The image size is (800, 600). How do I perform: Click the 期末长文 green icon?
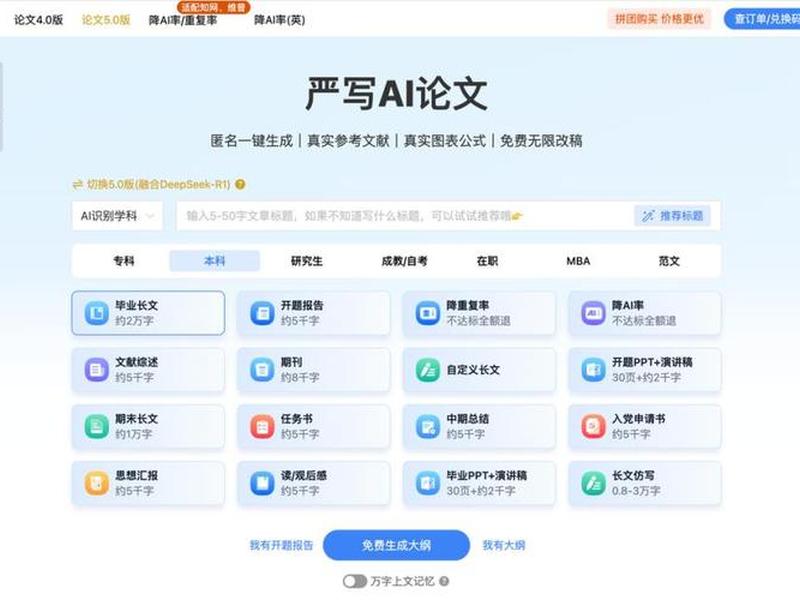click(x=96, y=427)
